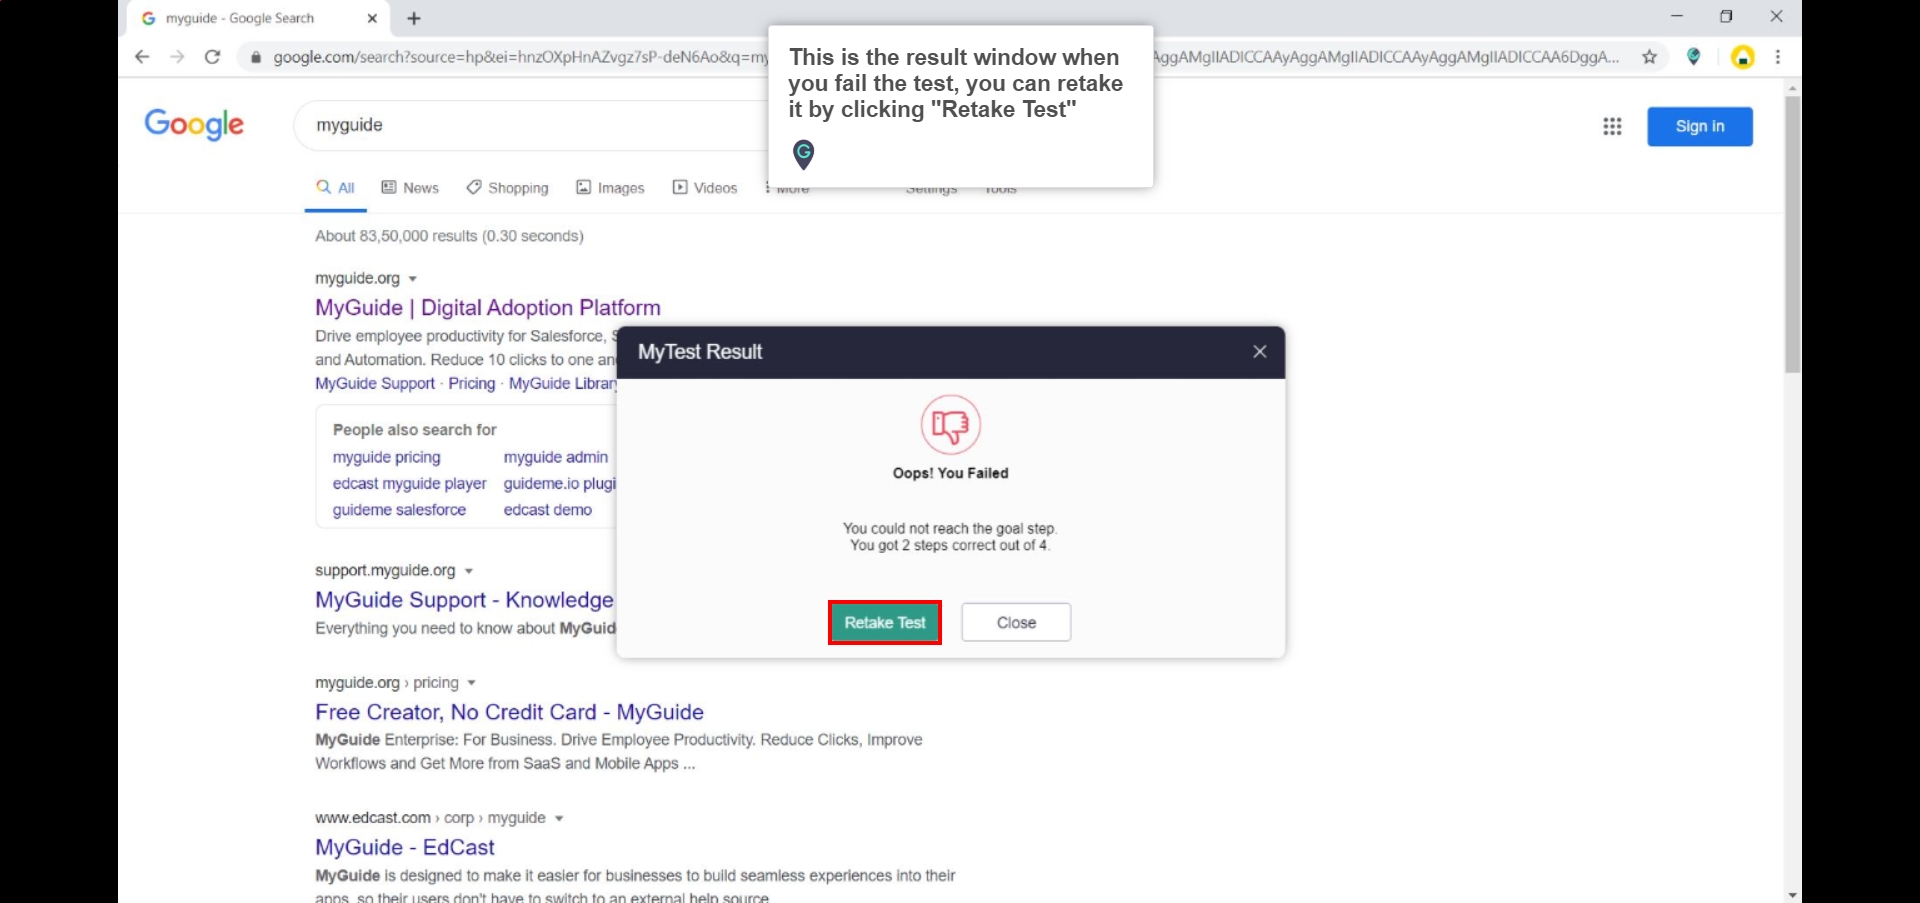Click Close button in MyTest Result dialog
The height and width of the screenshot is (903, 1920).
click(1016, 622)
